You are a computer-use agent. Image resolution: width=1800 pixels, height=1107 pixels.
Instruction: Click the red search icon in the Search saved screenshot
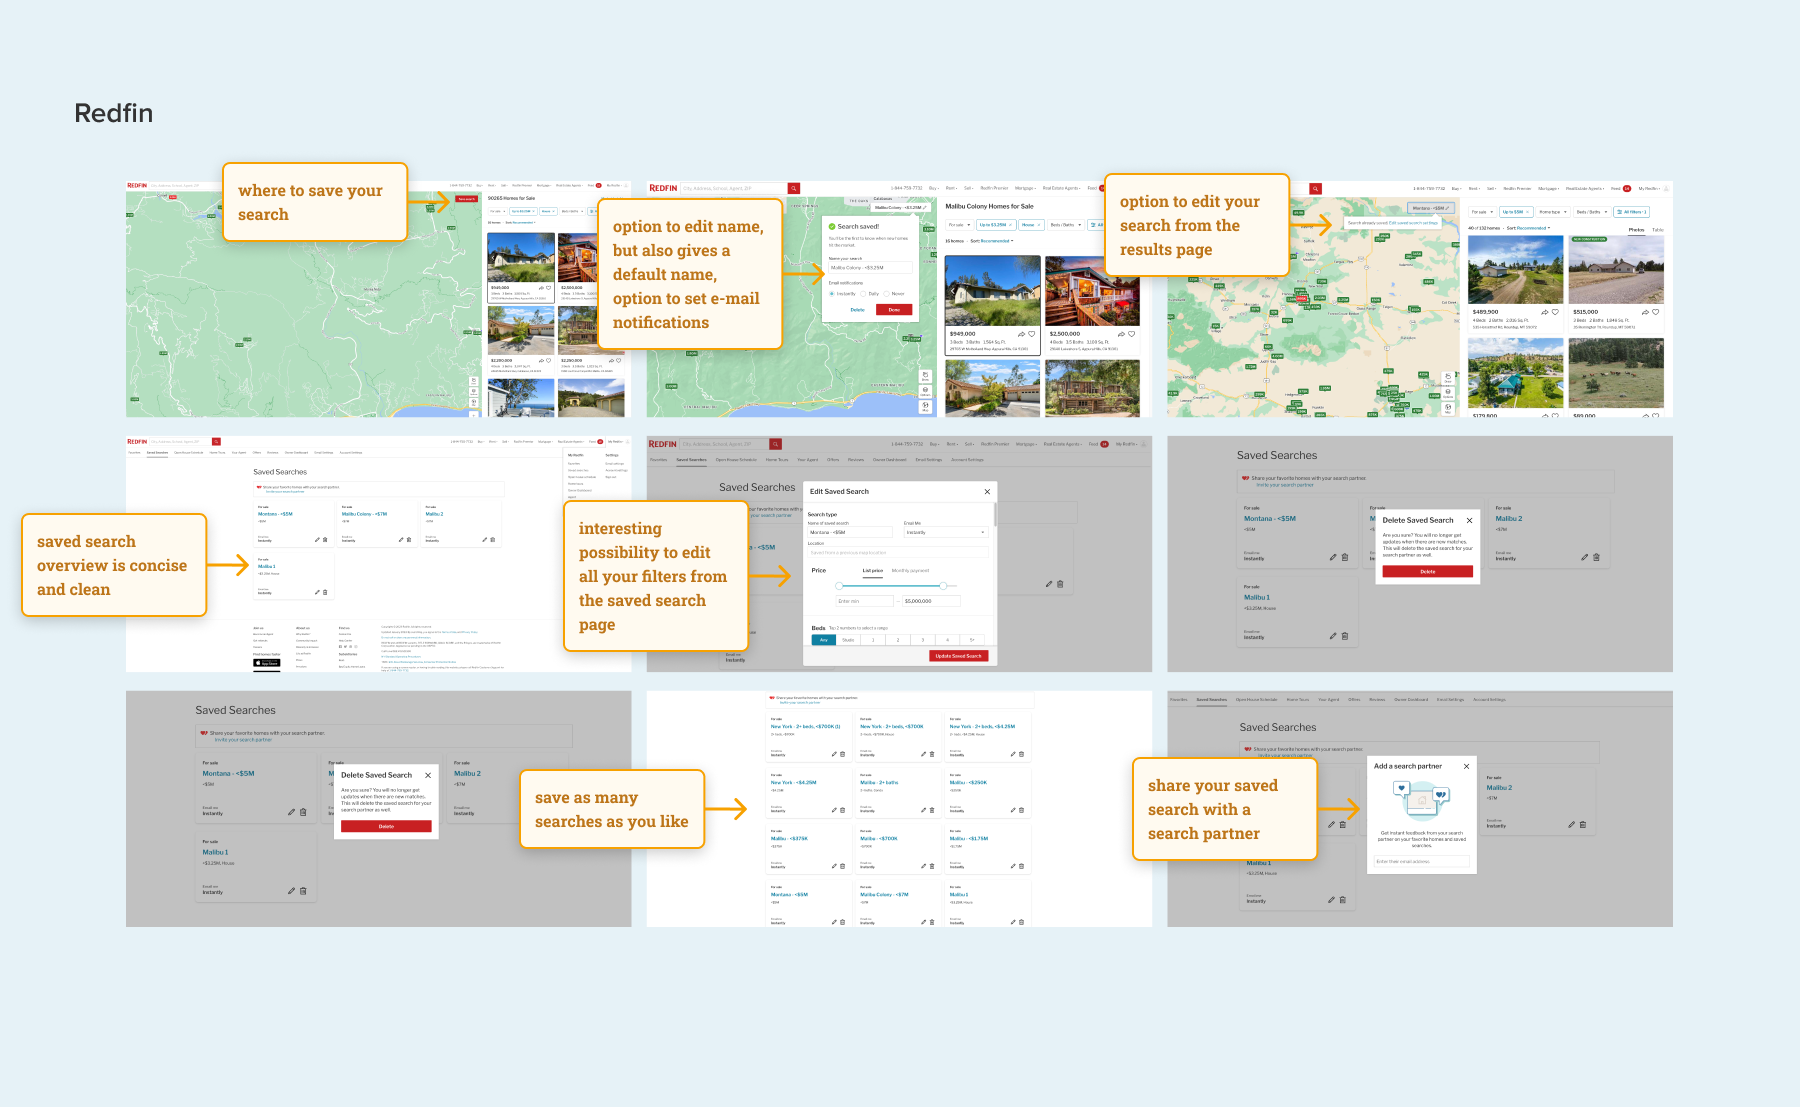click(x=794, y=188)
